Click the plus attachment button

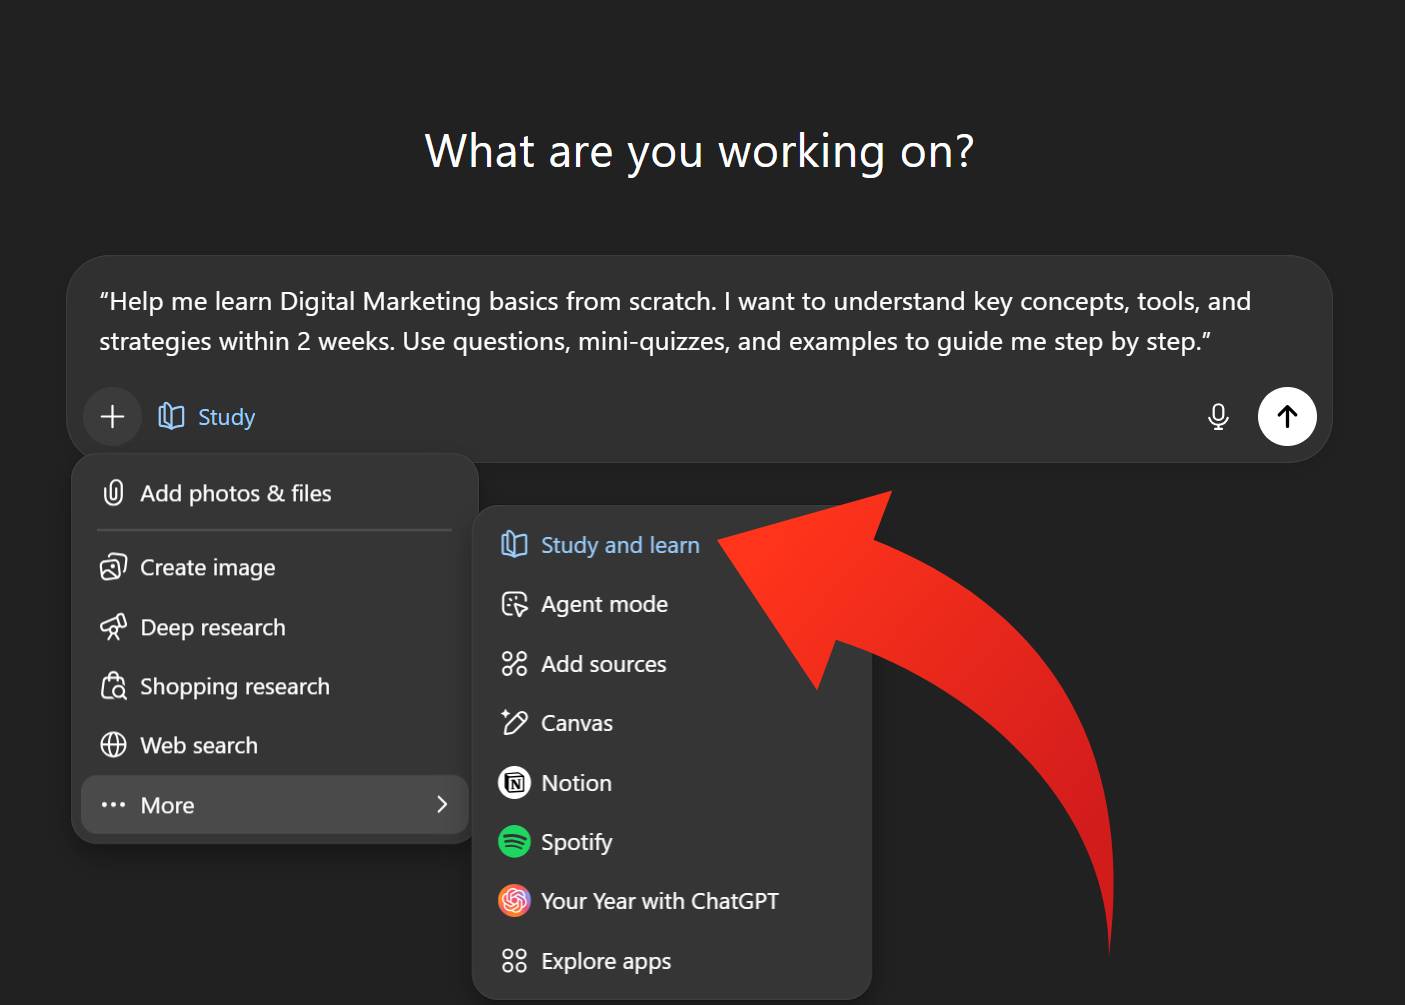113,416
